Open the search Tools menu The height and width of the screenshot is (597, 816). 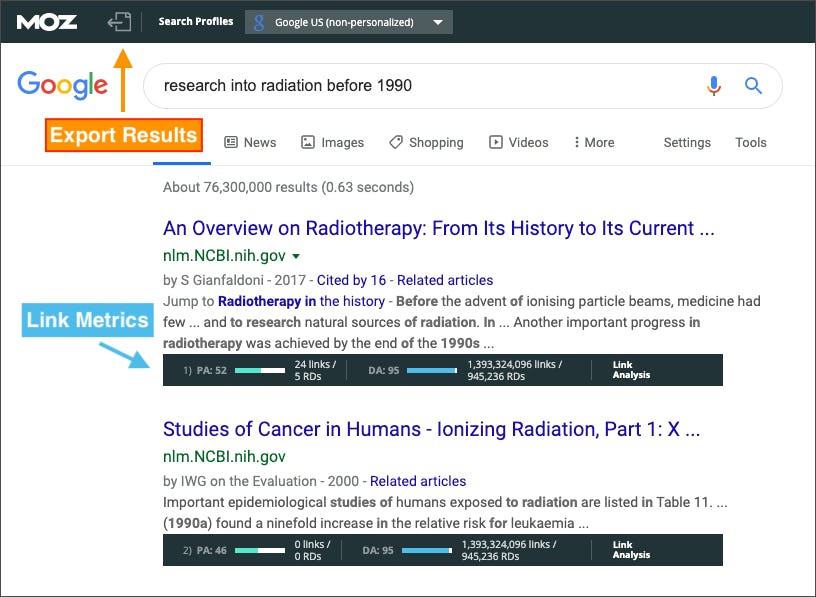tap(750, 142)
